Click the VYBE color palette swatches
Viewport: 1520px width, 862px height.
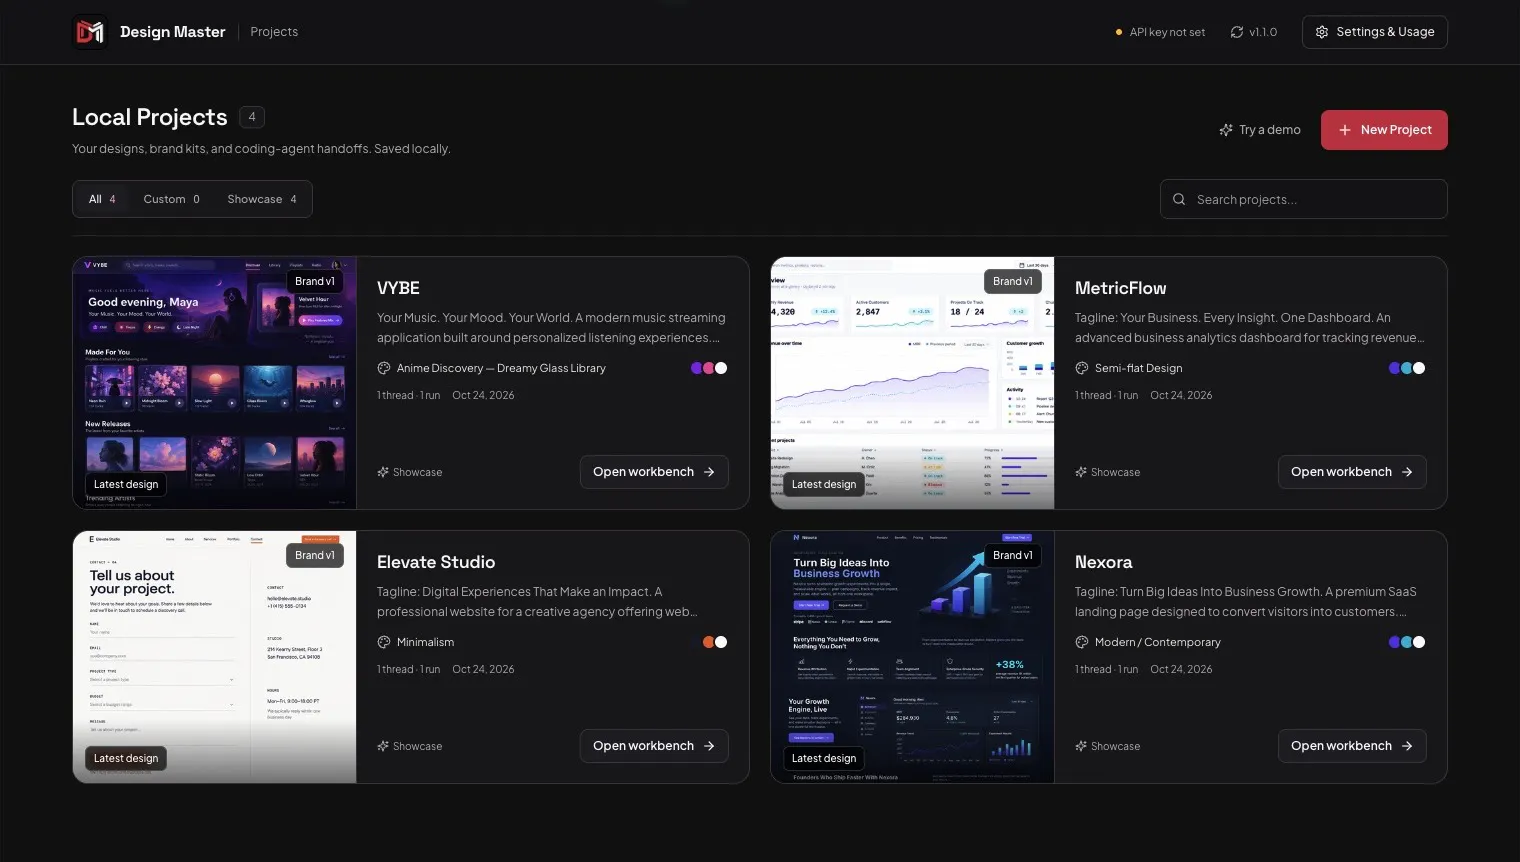point(709,368)
